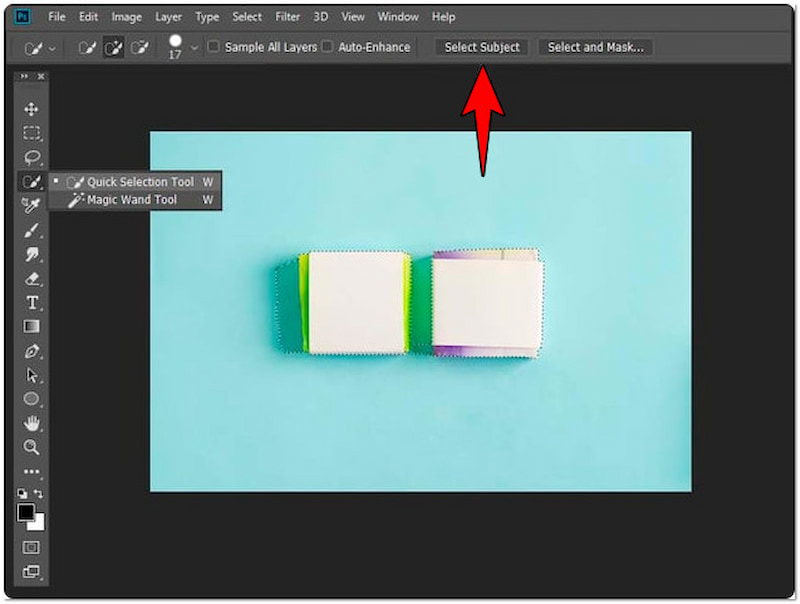Pick the Rectangular Marquee tool
Viewport: 800px width, 604px height.
pyautogui.click(x=32, y=133)
